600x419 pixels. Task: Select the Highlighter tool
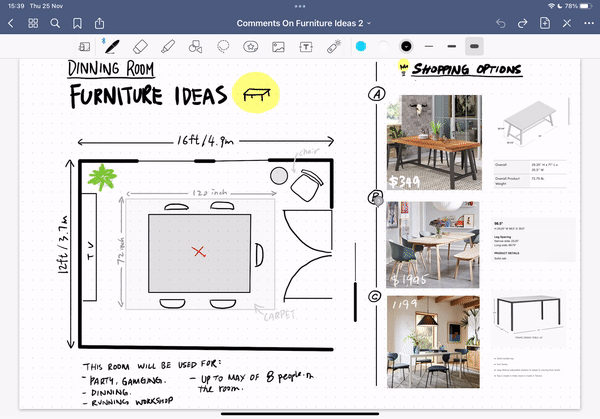(168, 46)
